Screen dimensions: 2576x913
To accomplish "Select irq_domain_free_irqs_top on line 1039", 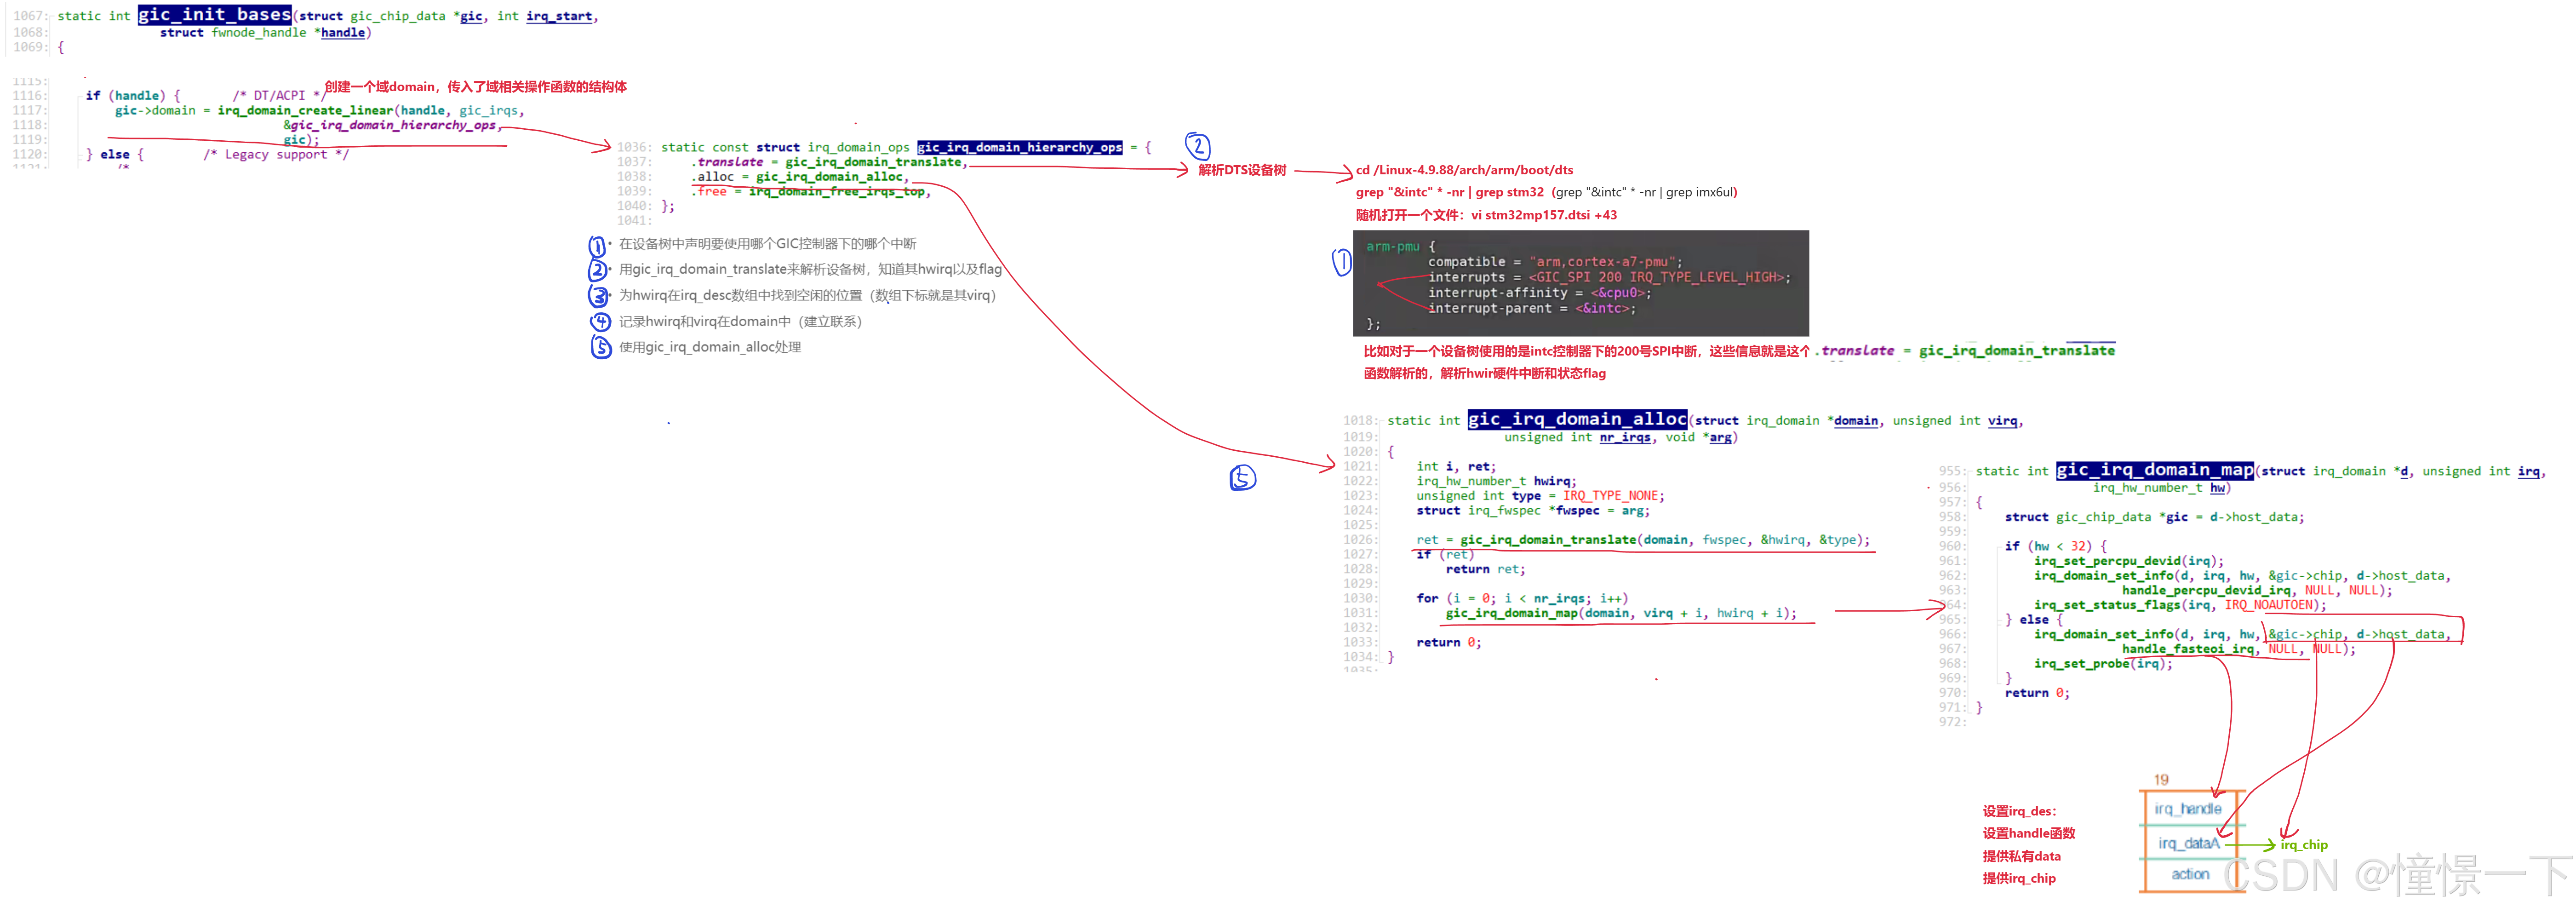I will pos(836,192).
